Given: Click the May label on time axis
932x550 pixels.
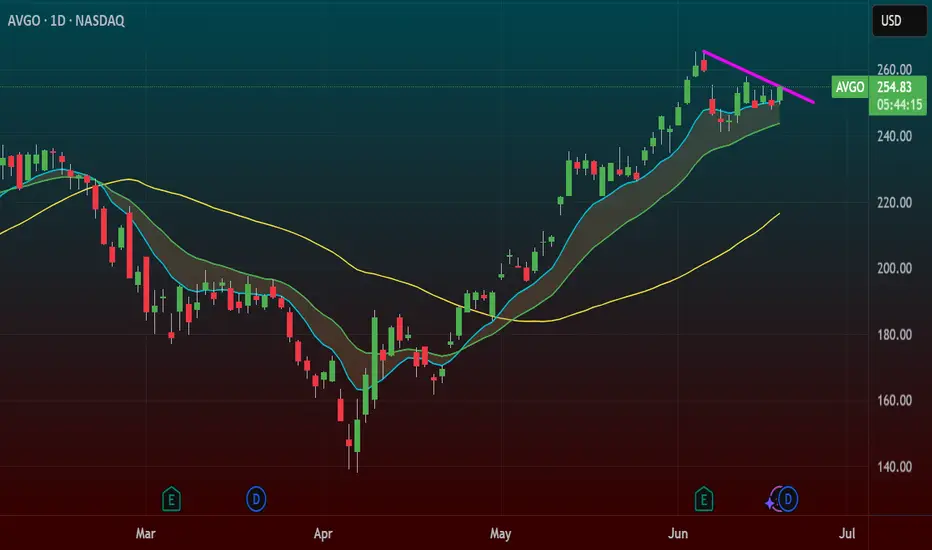Looking at the screenshot, I should (x=500, y=533).
